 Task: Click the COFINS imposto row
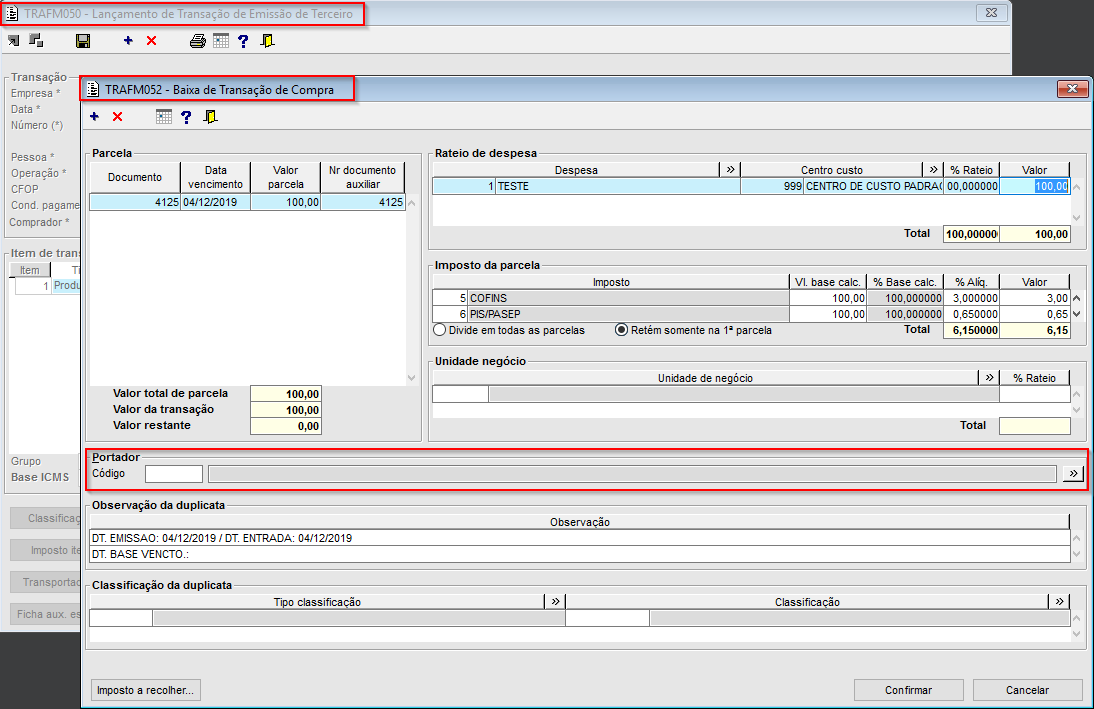[629, 298]
